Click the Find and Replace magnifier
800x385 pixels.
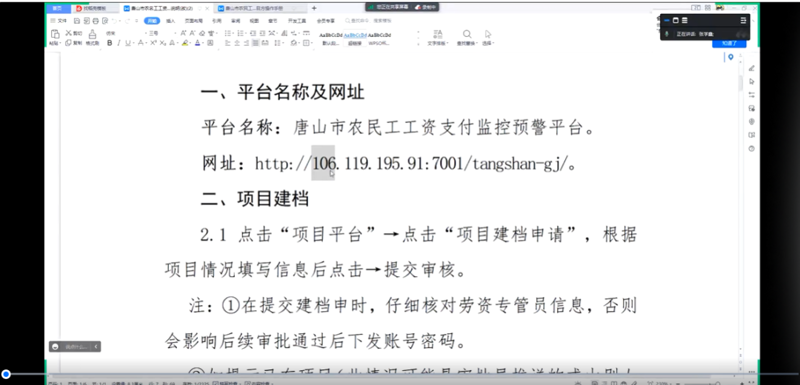pyautogui.click(x=467, y=34)
